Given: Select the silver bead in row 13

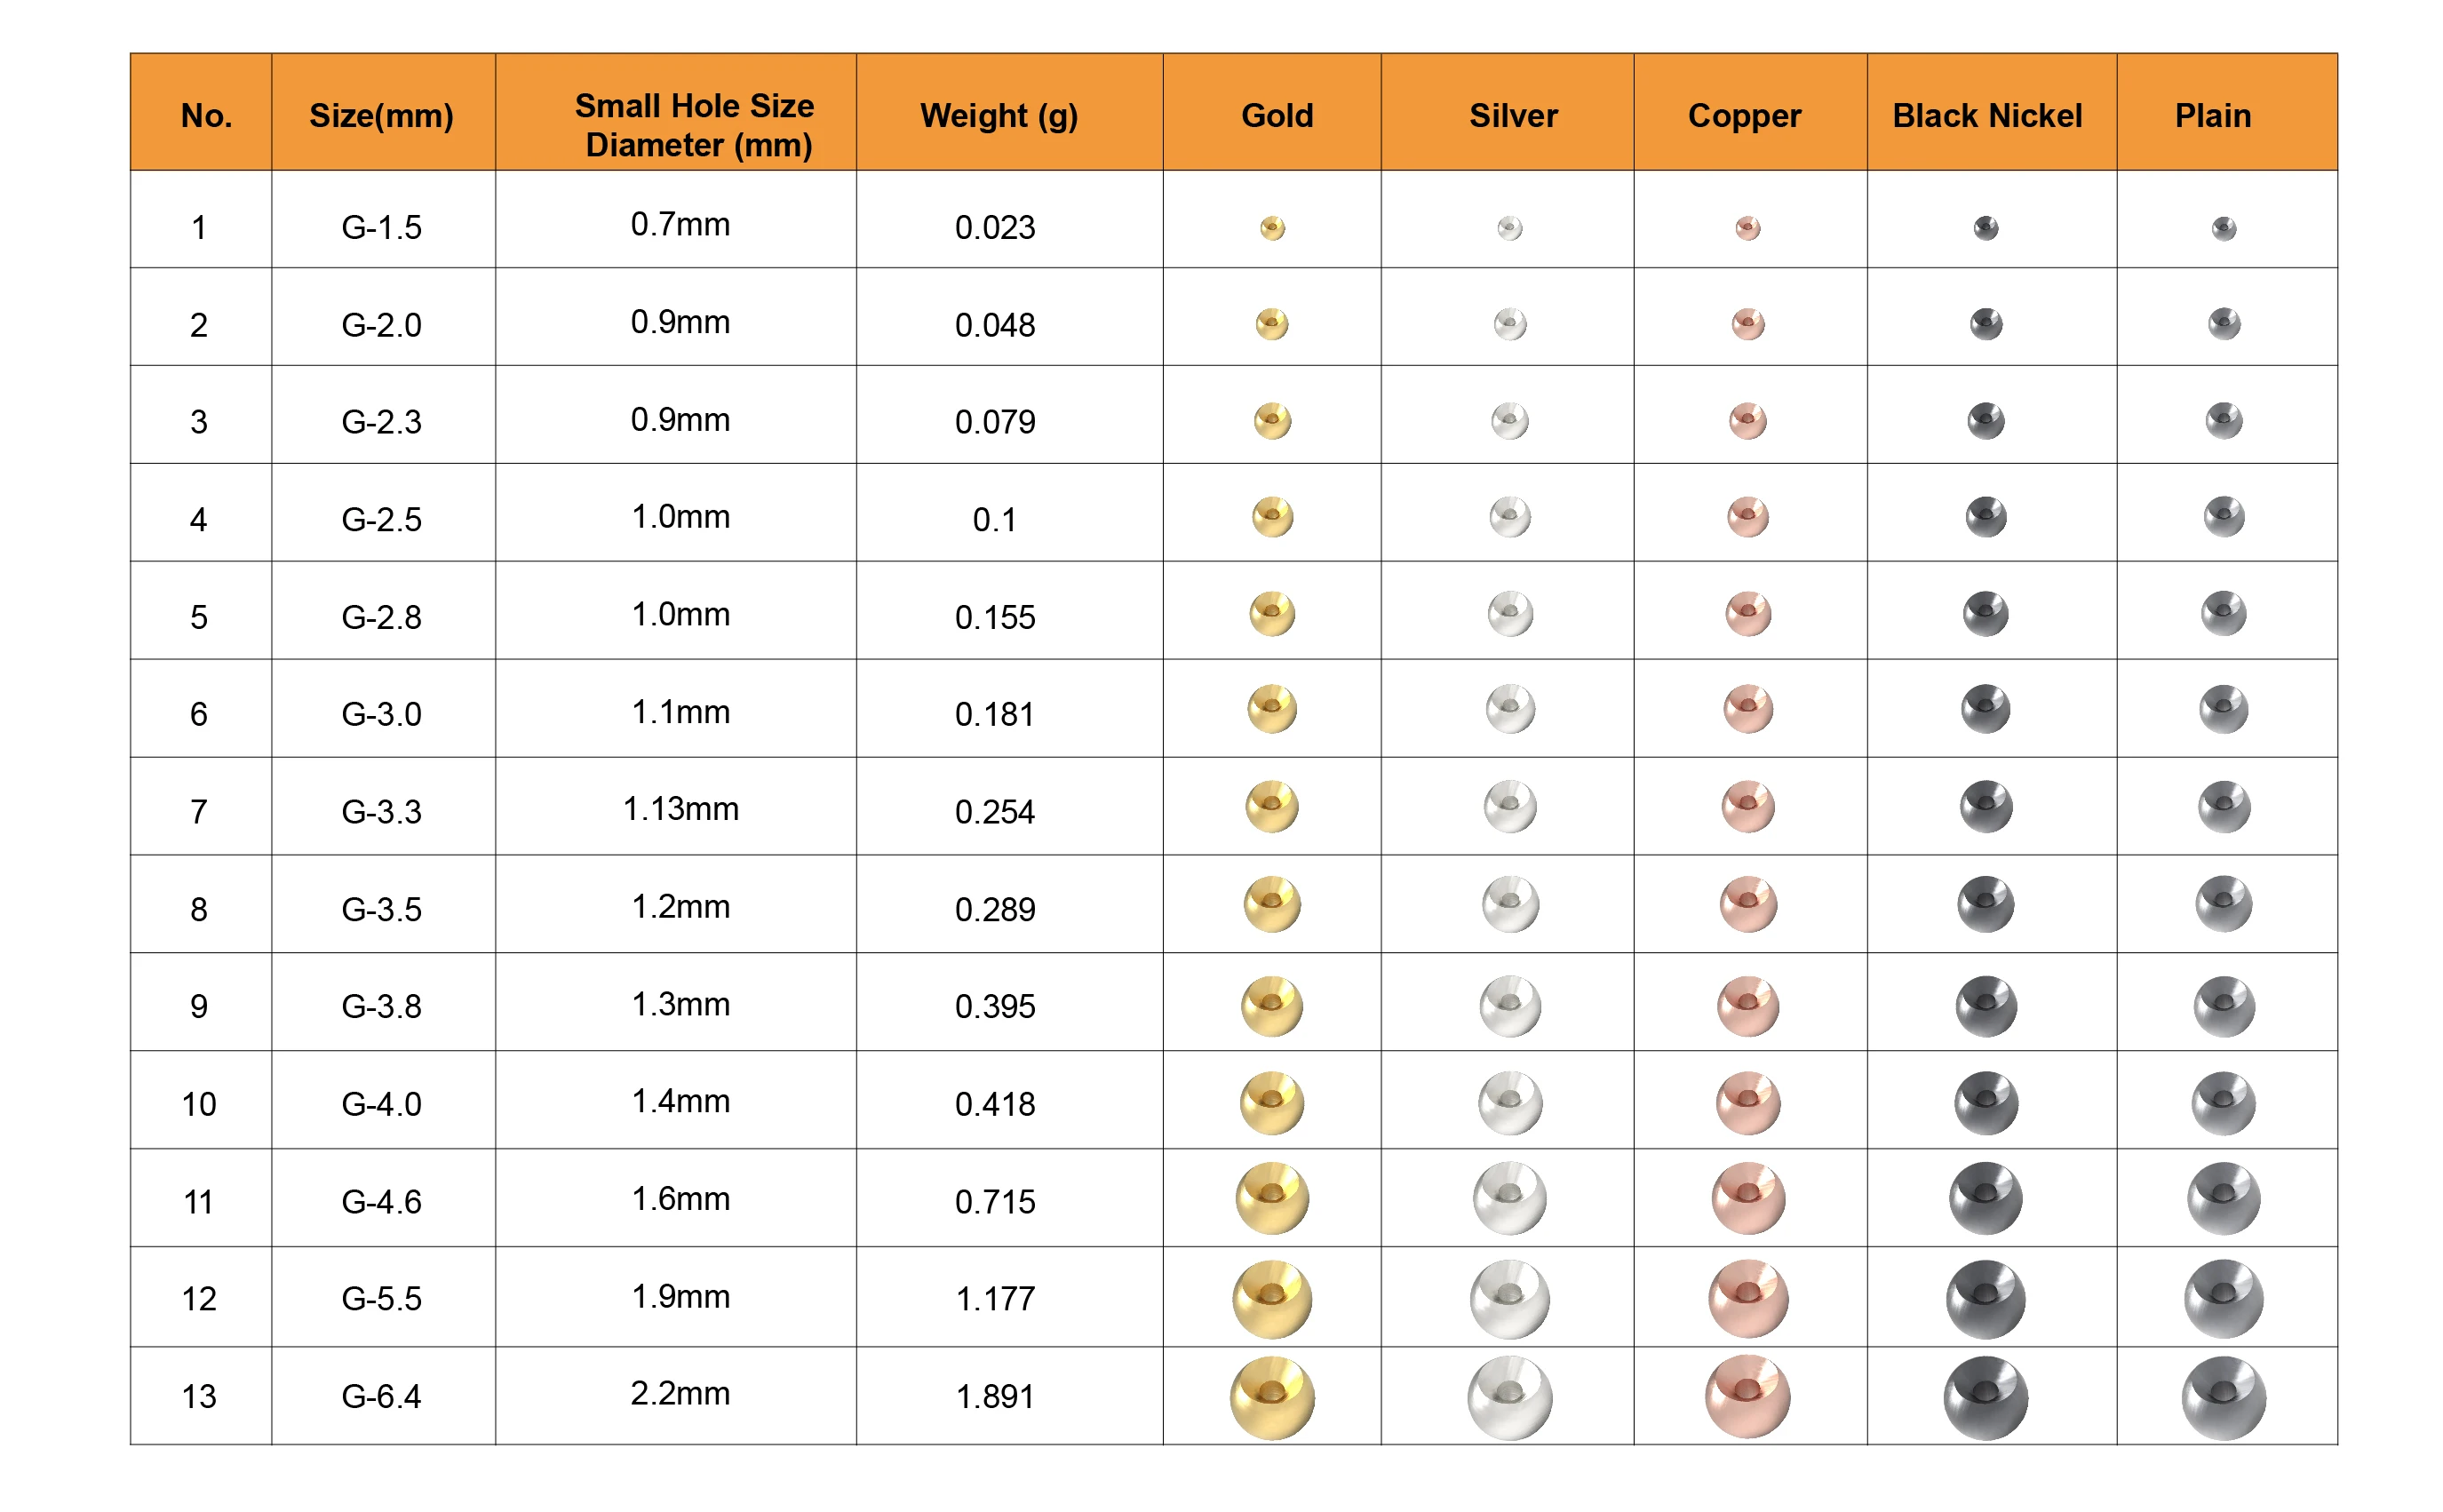Looking at the screenshot, I should (1510, 1397).
